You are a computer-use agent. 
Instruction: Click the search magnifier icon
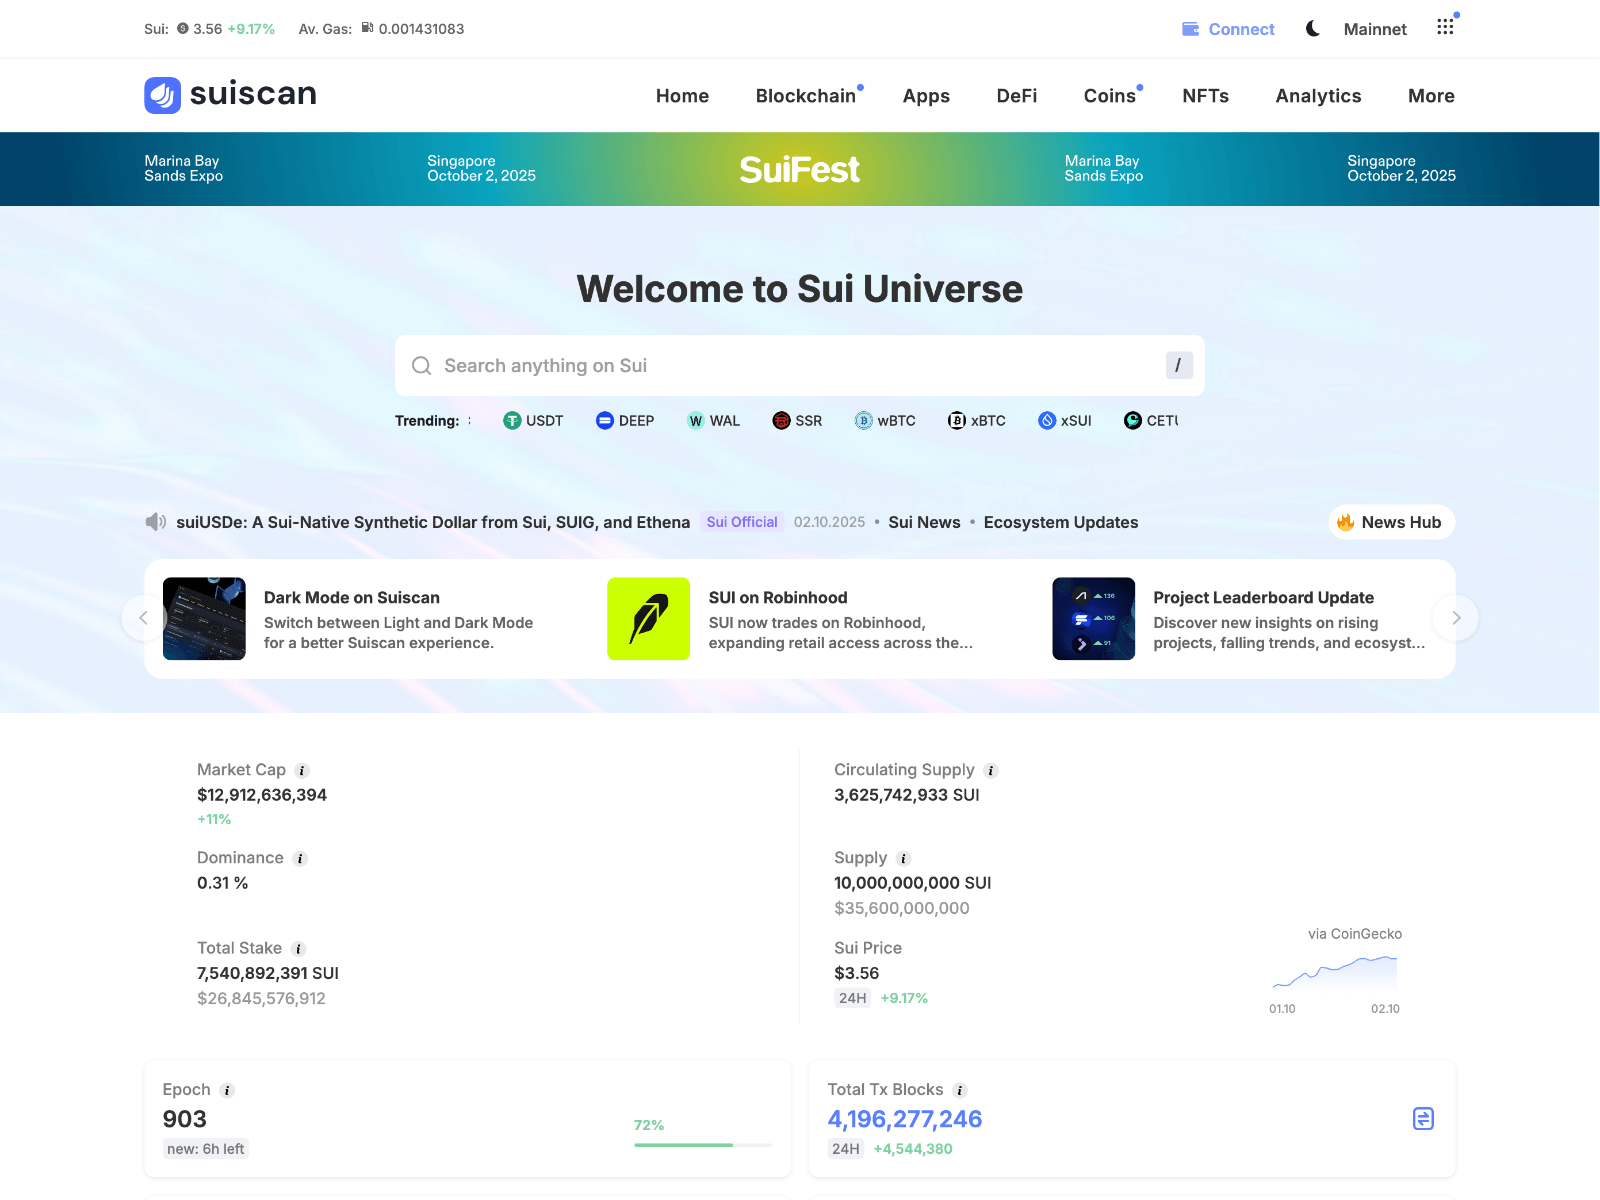pos(422,366)
